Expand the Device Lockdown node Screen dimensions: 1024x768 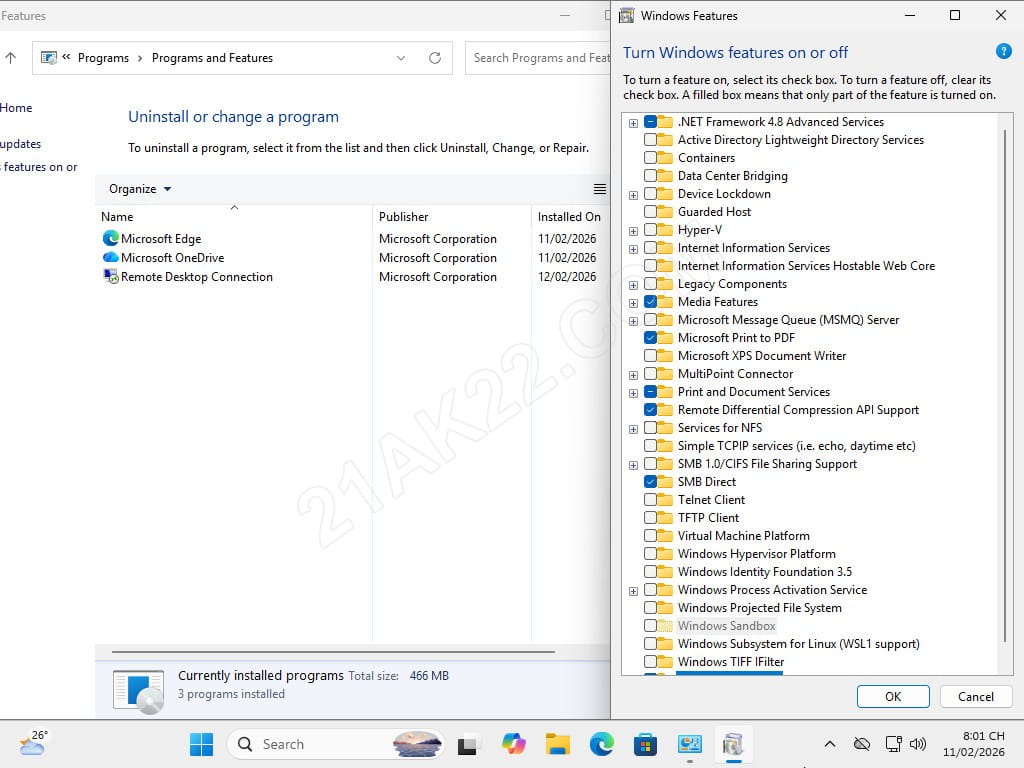(x=633, y=195)
